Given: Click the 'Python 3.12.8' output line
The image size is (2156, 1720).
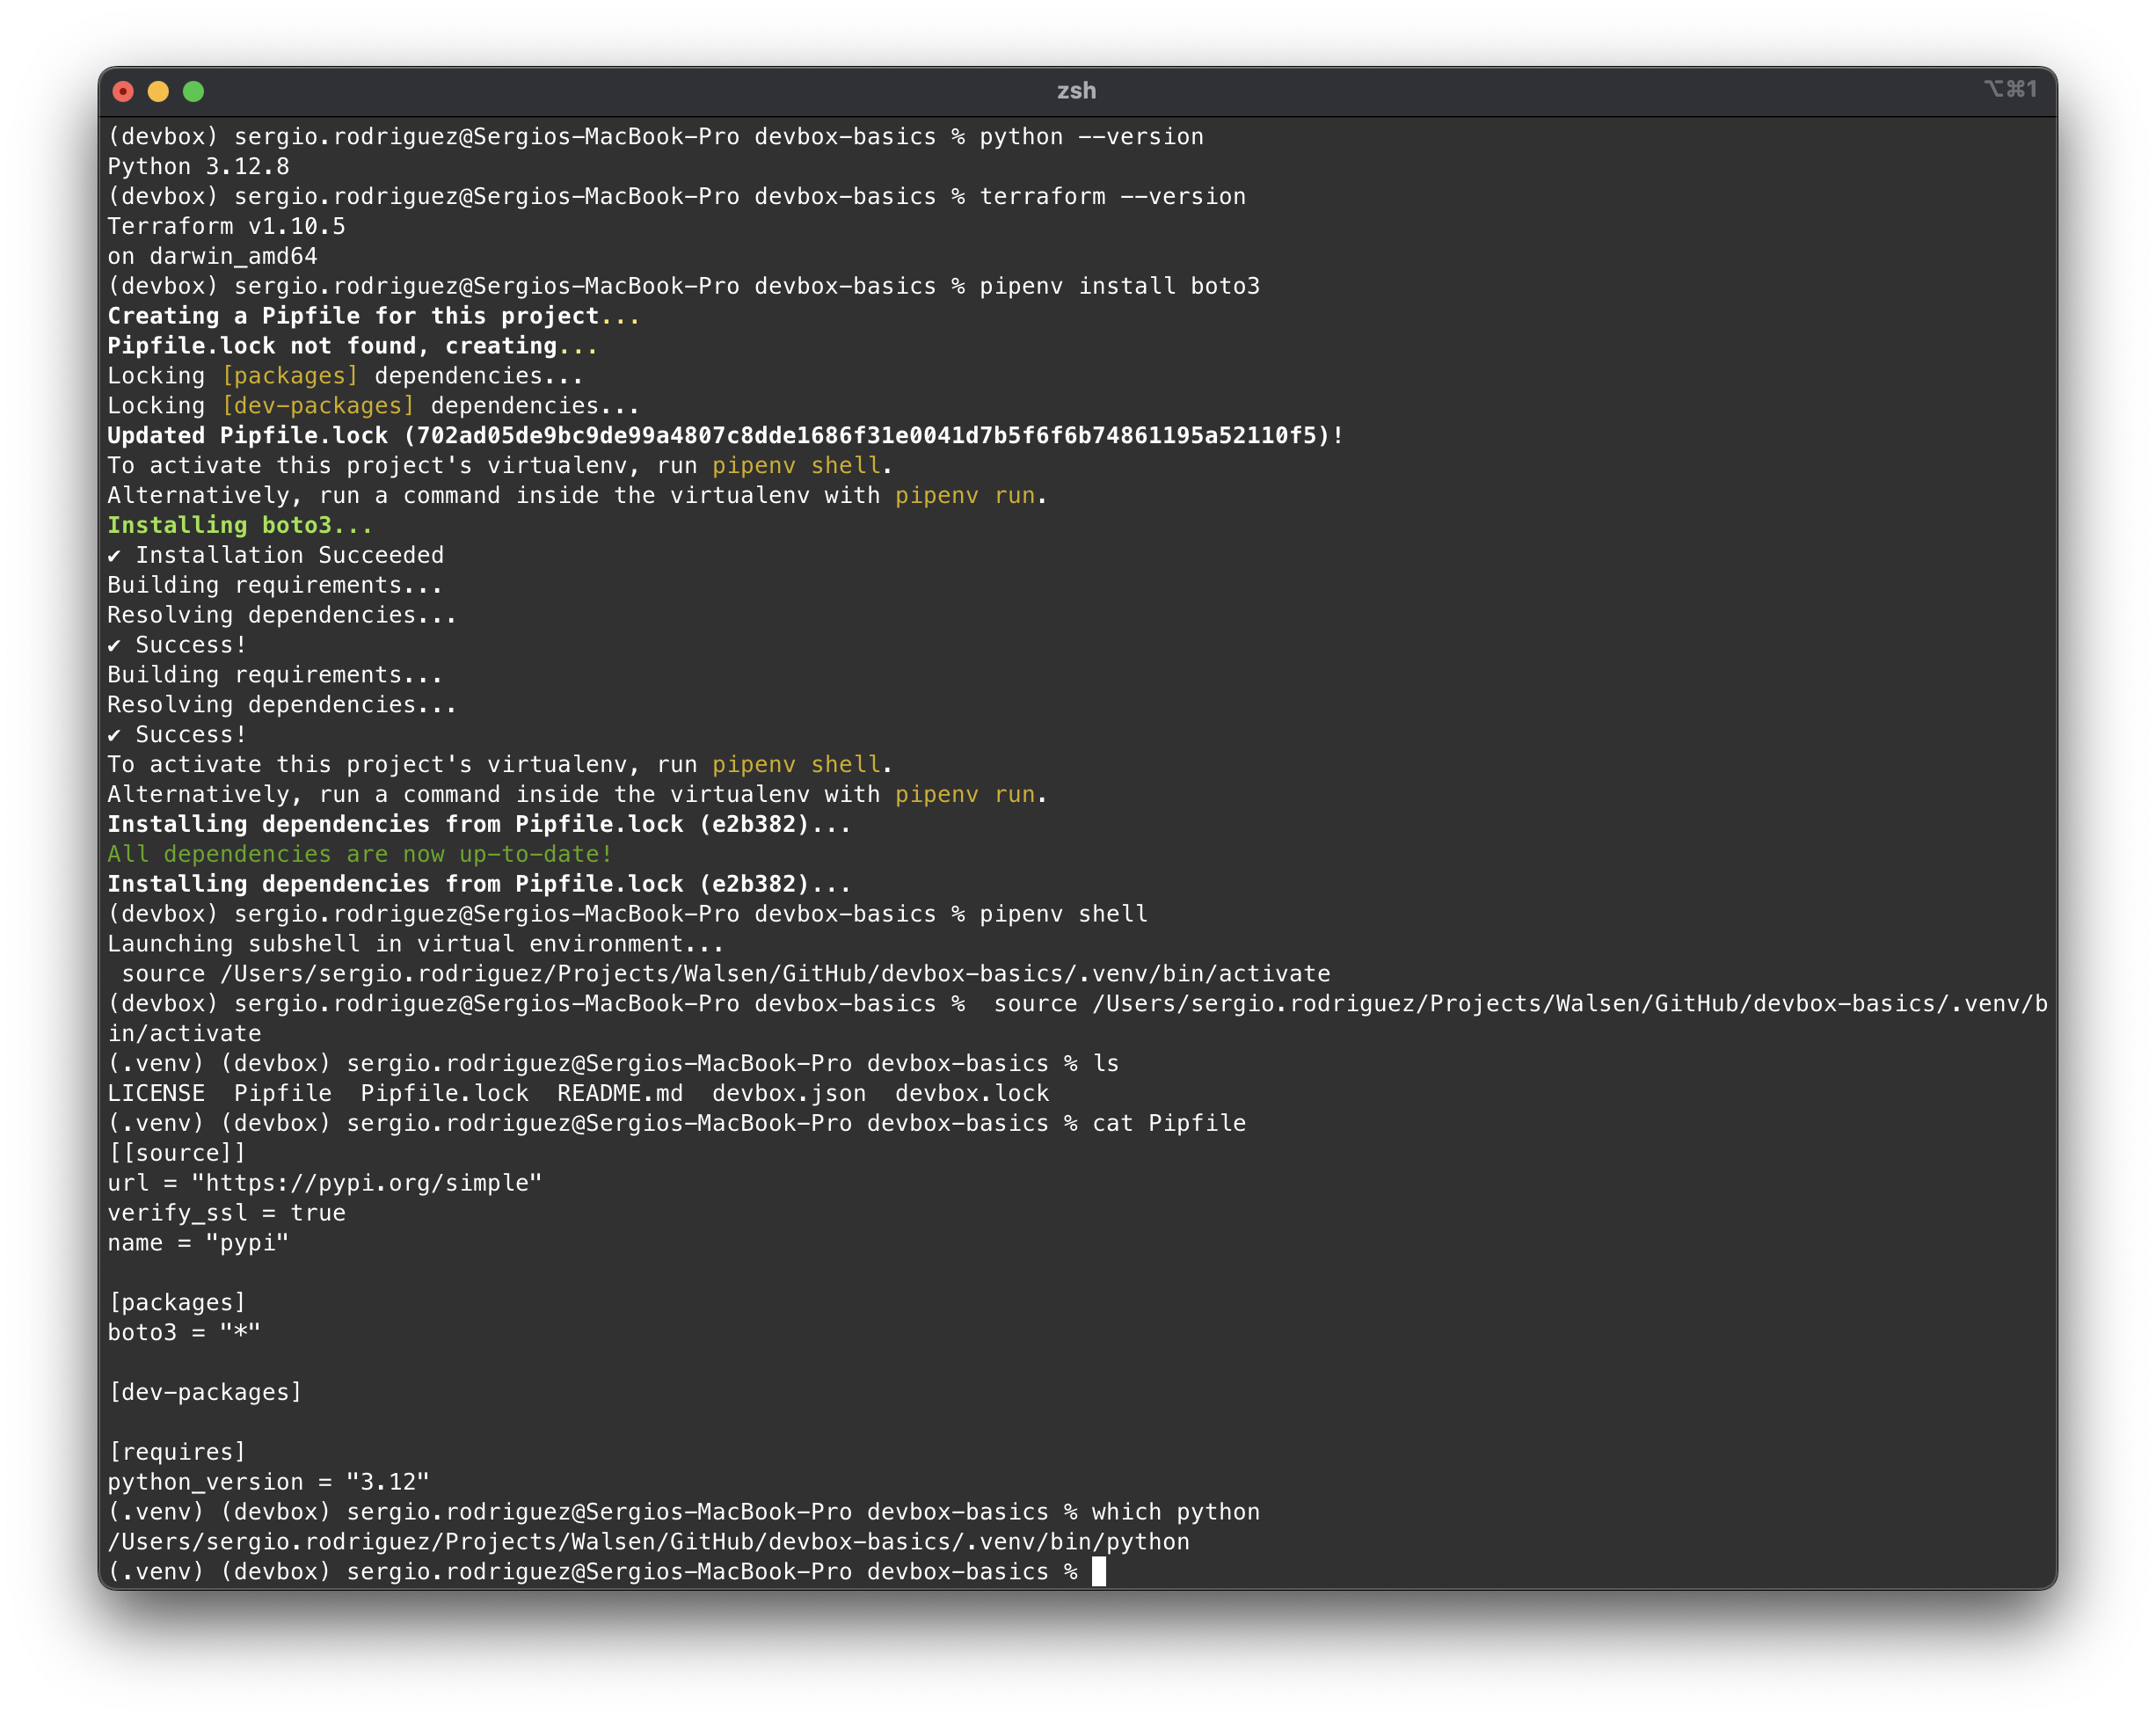Looking at the screenshot, I should click(x=198, y=167).
